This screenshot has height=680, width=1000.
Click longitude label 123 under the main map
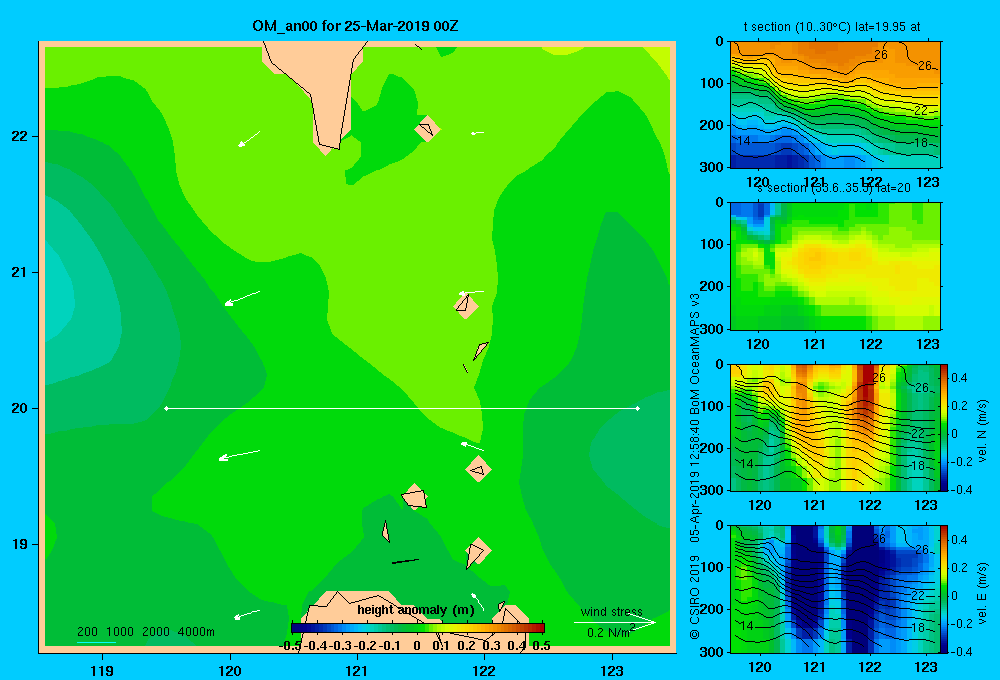click(612, 671)
